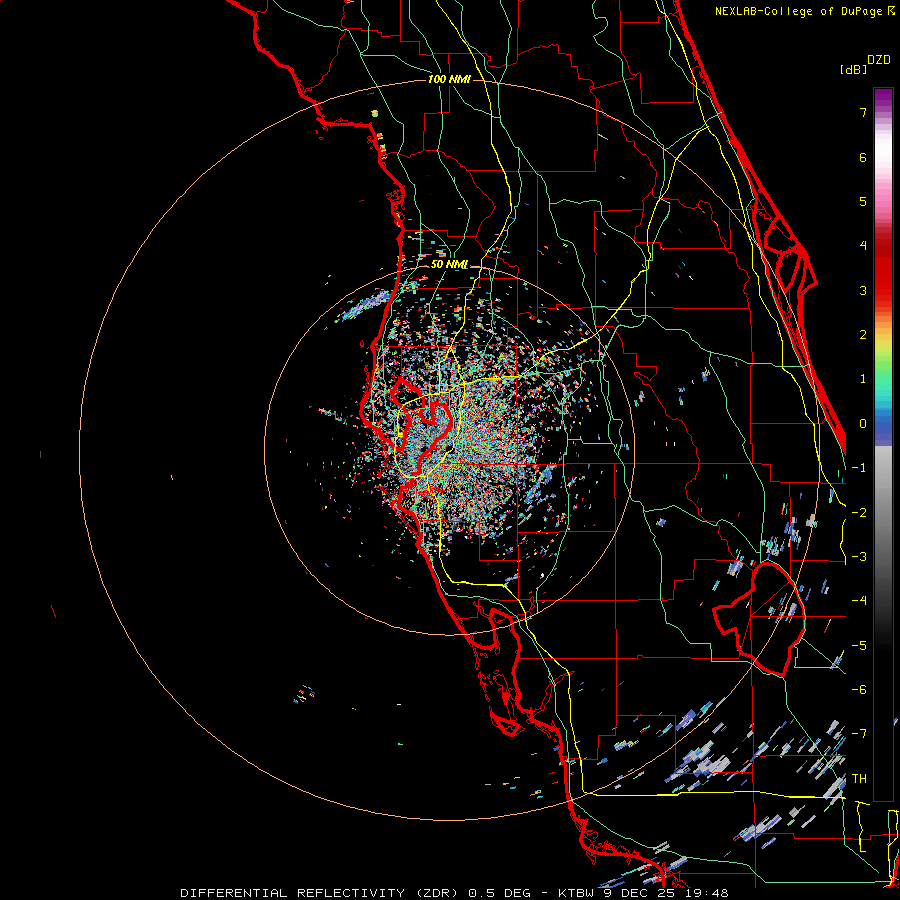The width and height of the screenshot is (900, 900).
Task: Click the -3 dB scale tick label
Action: click(859, 557)
